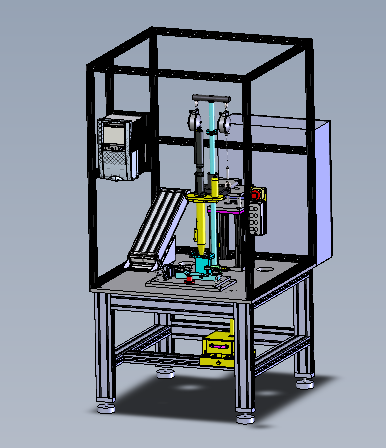The height and width of the screenshot is (448, 386).
Task: Select the dark T-bar hanger at column top
Action: click(x=211, y=98)
